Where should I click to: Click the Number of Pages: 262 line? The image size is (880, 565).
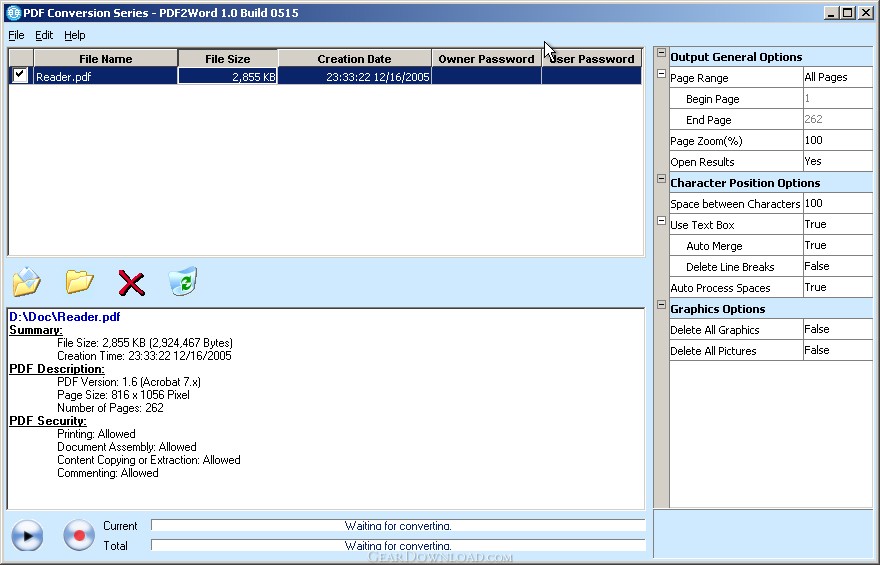110,408
